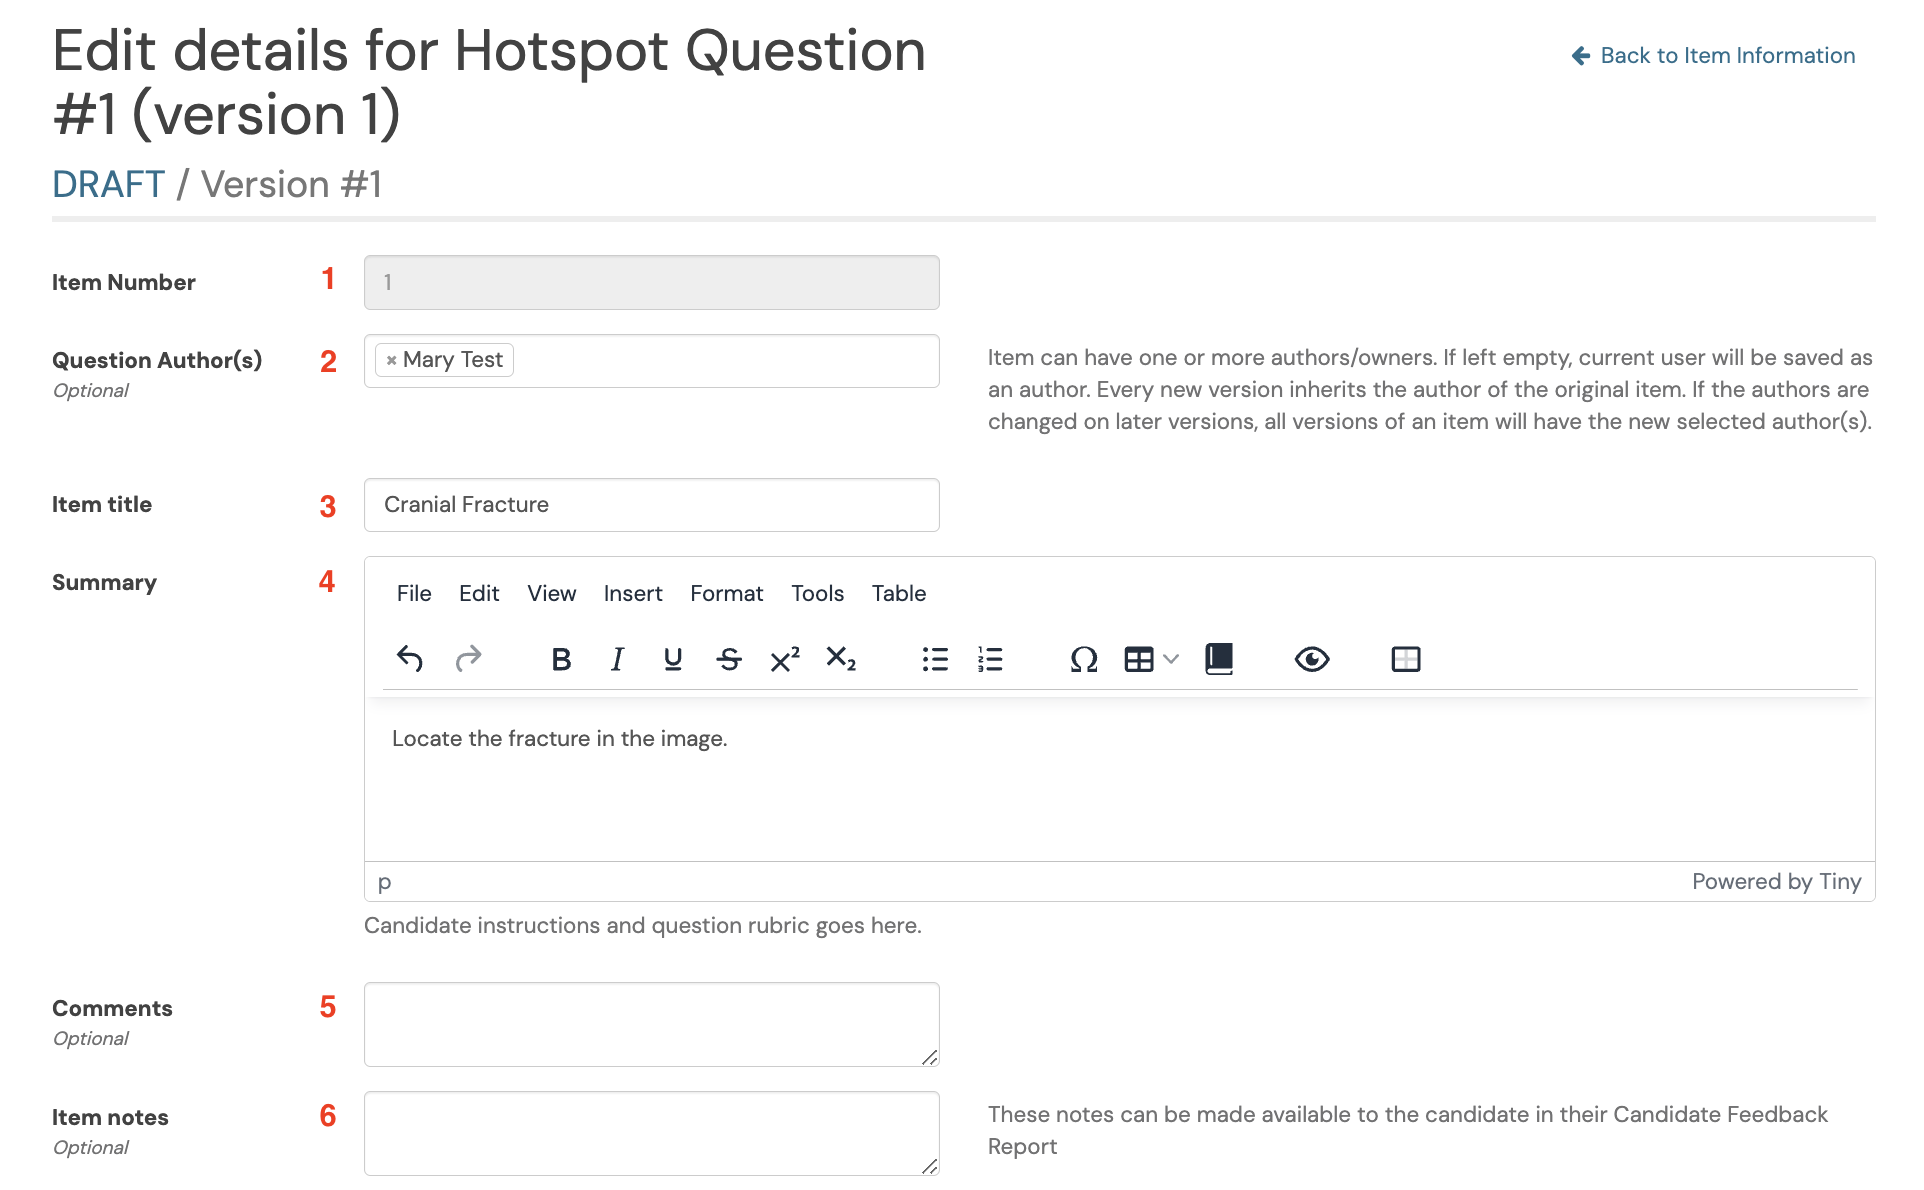Viewport: 1924px width, 1190px height.
Task: Expand the table dropdown chevron
Action: coord(1172,659)
